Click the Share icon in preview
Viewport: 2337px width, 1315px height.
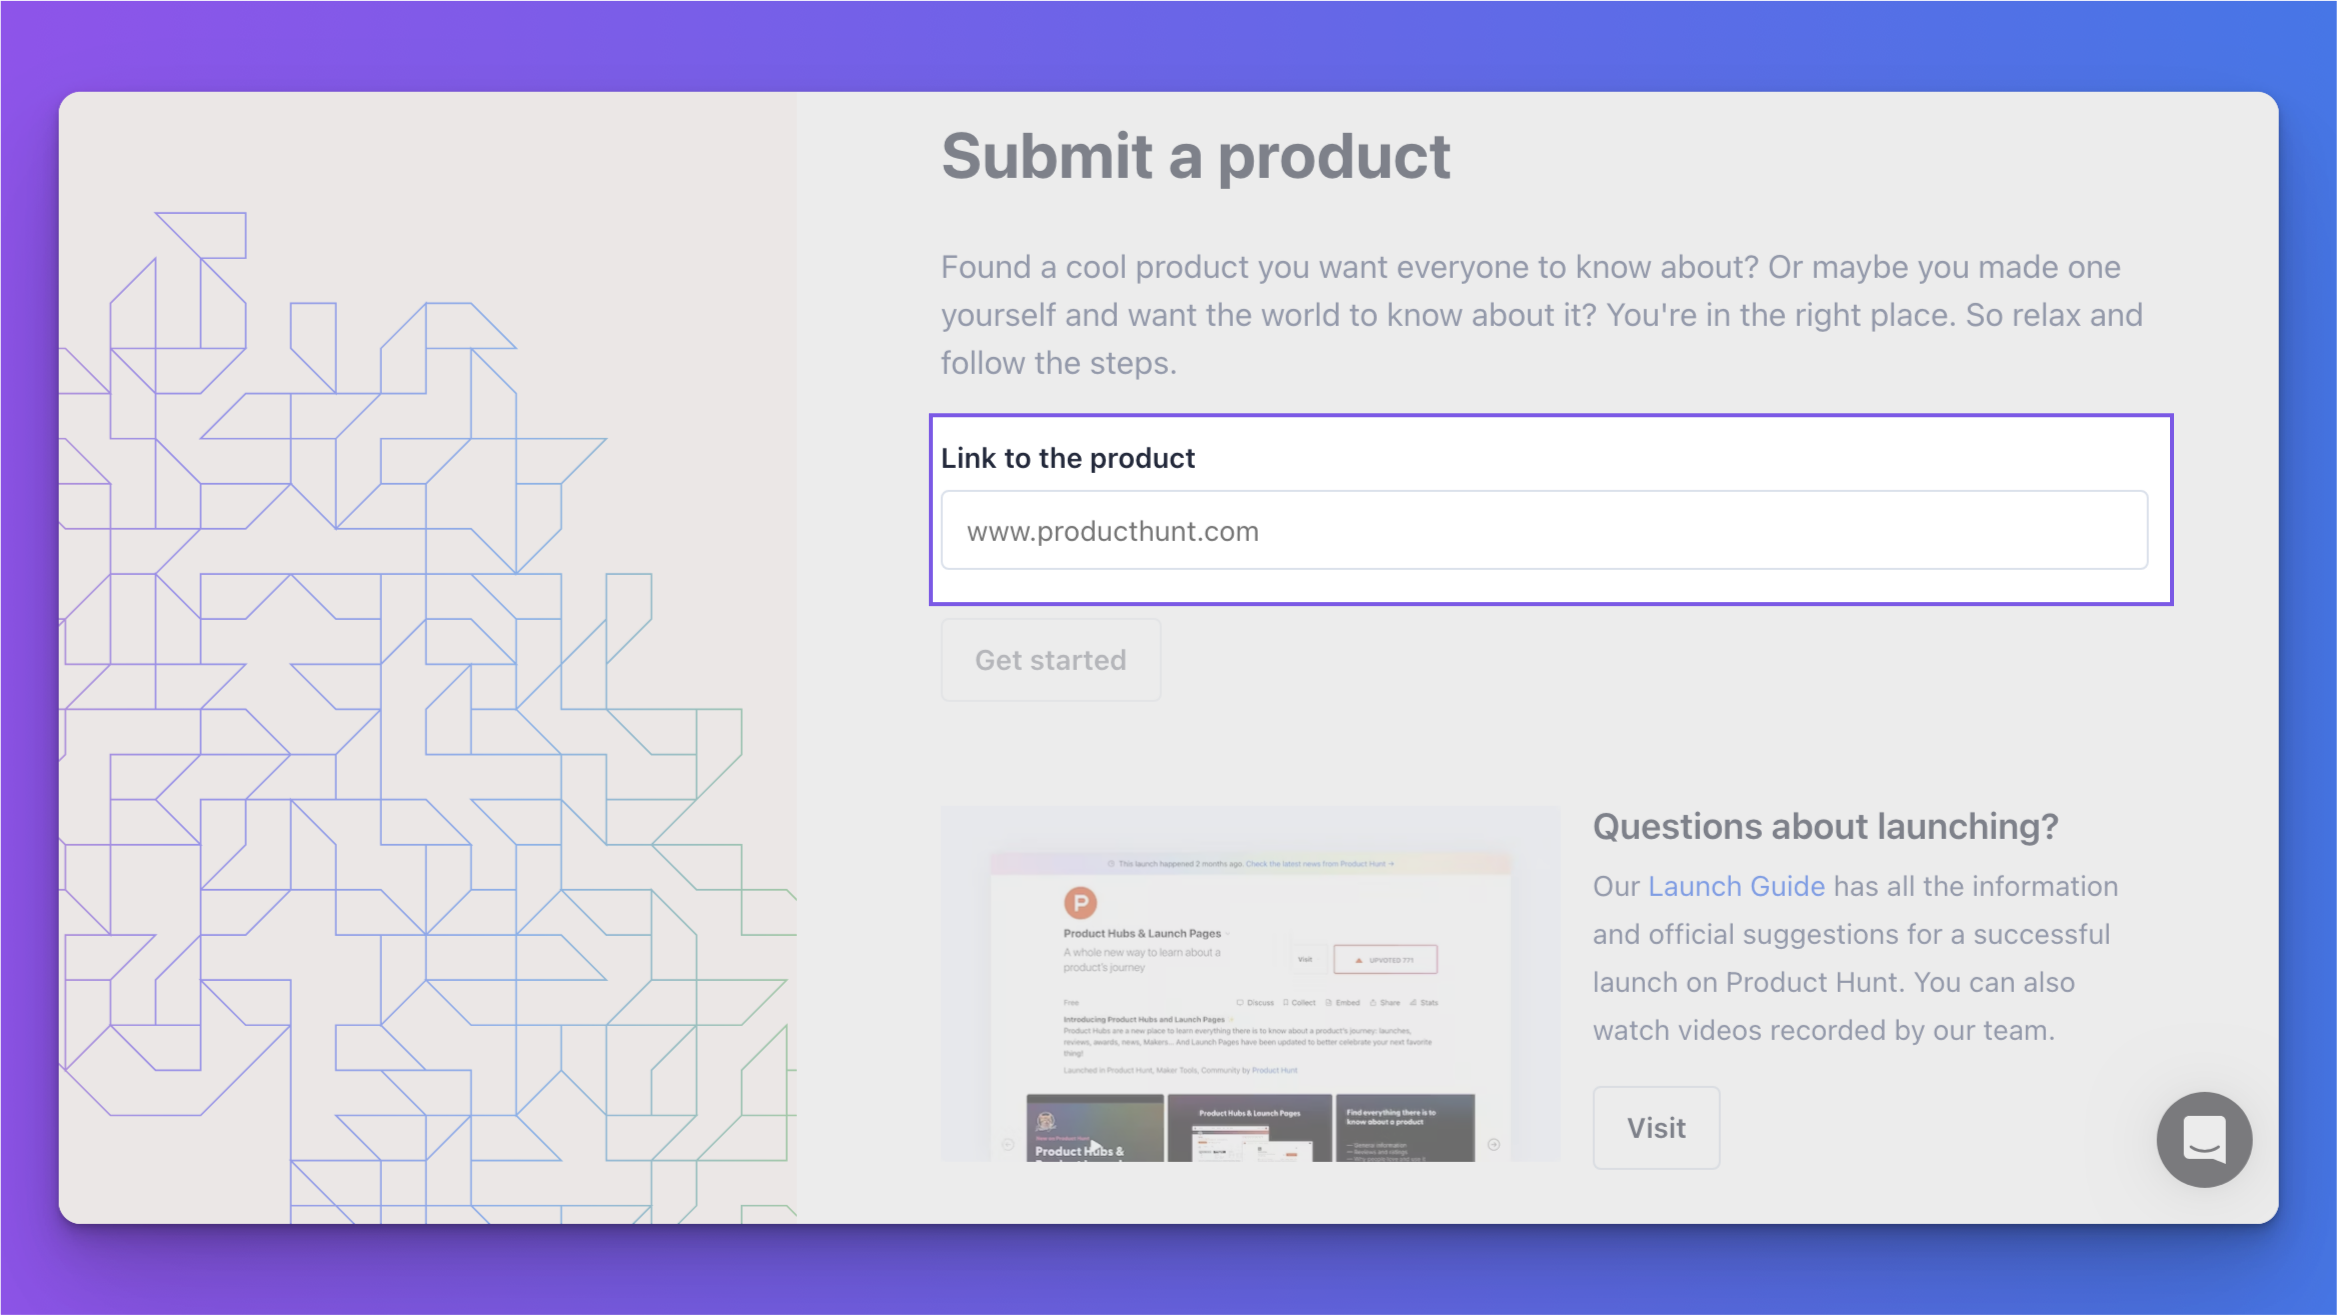click(1373, 1002)
